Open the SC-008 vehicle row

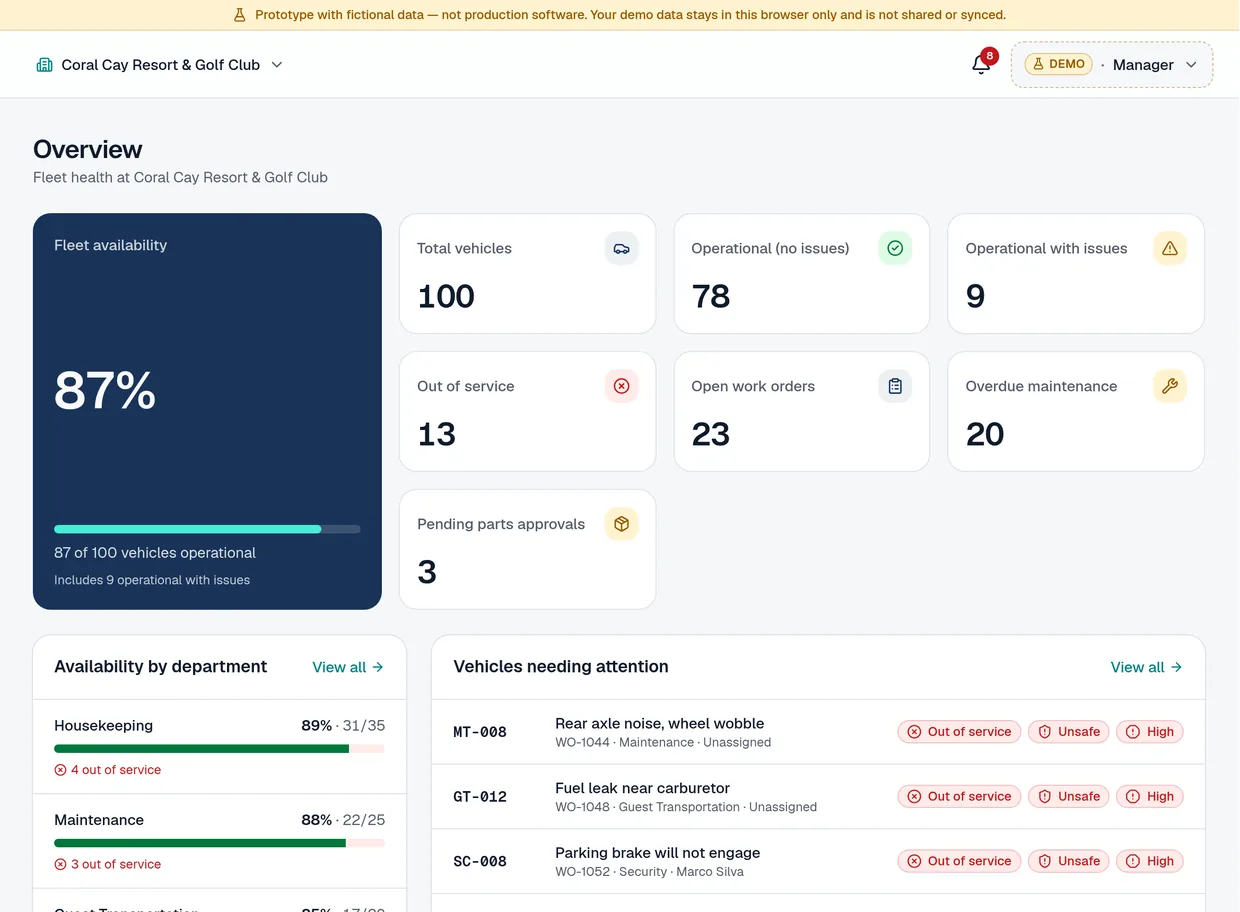[x=818, y=861]
